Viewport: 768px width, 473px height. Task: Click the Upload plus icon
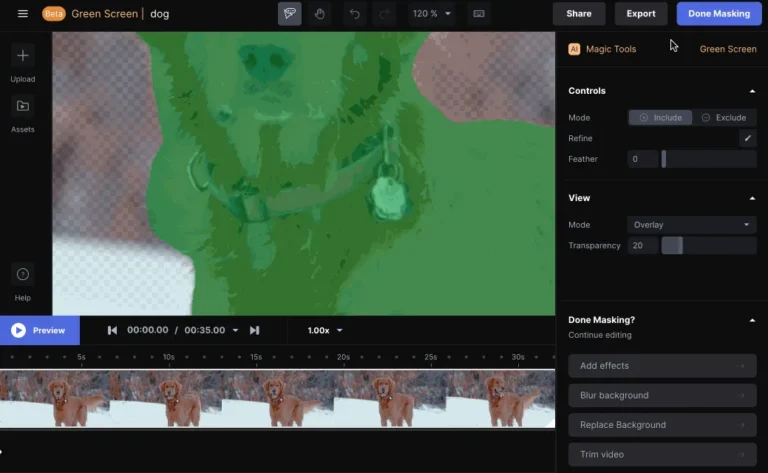[x=23, y=55]
